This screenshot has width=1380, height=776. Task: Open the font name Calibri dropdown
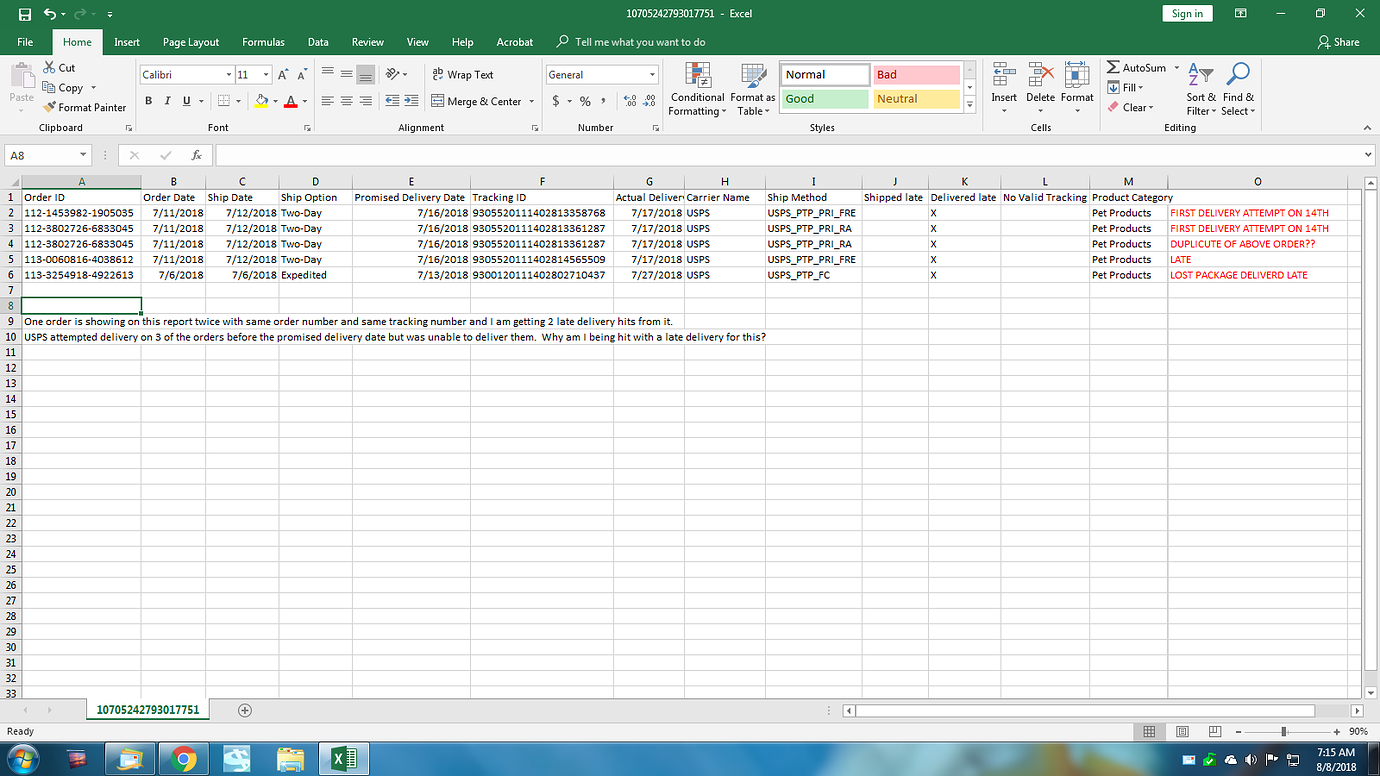point(227,75)
